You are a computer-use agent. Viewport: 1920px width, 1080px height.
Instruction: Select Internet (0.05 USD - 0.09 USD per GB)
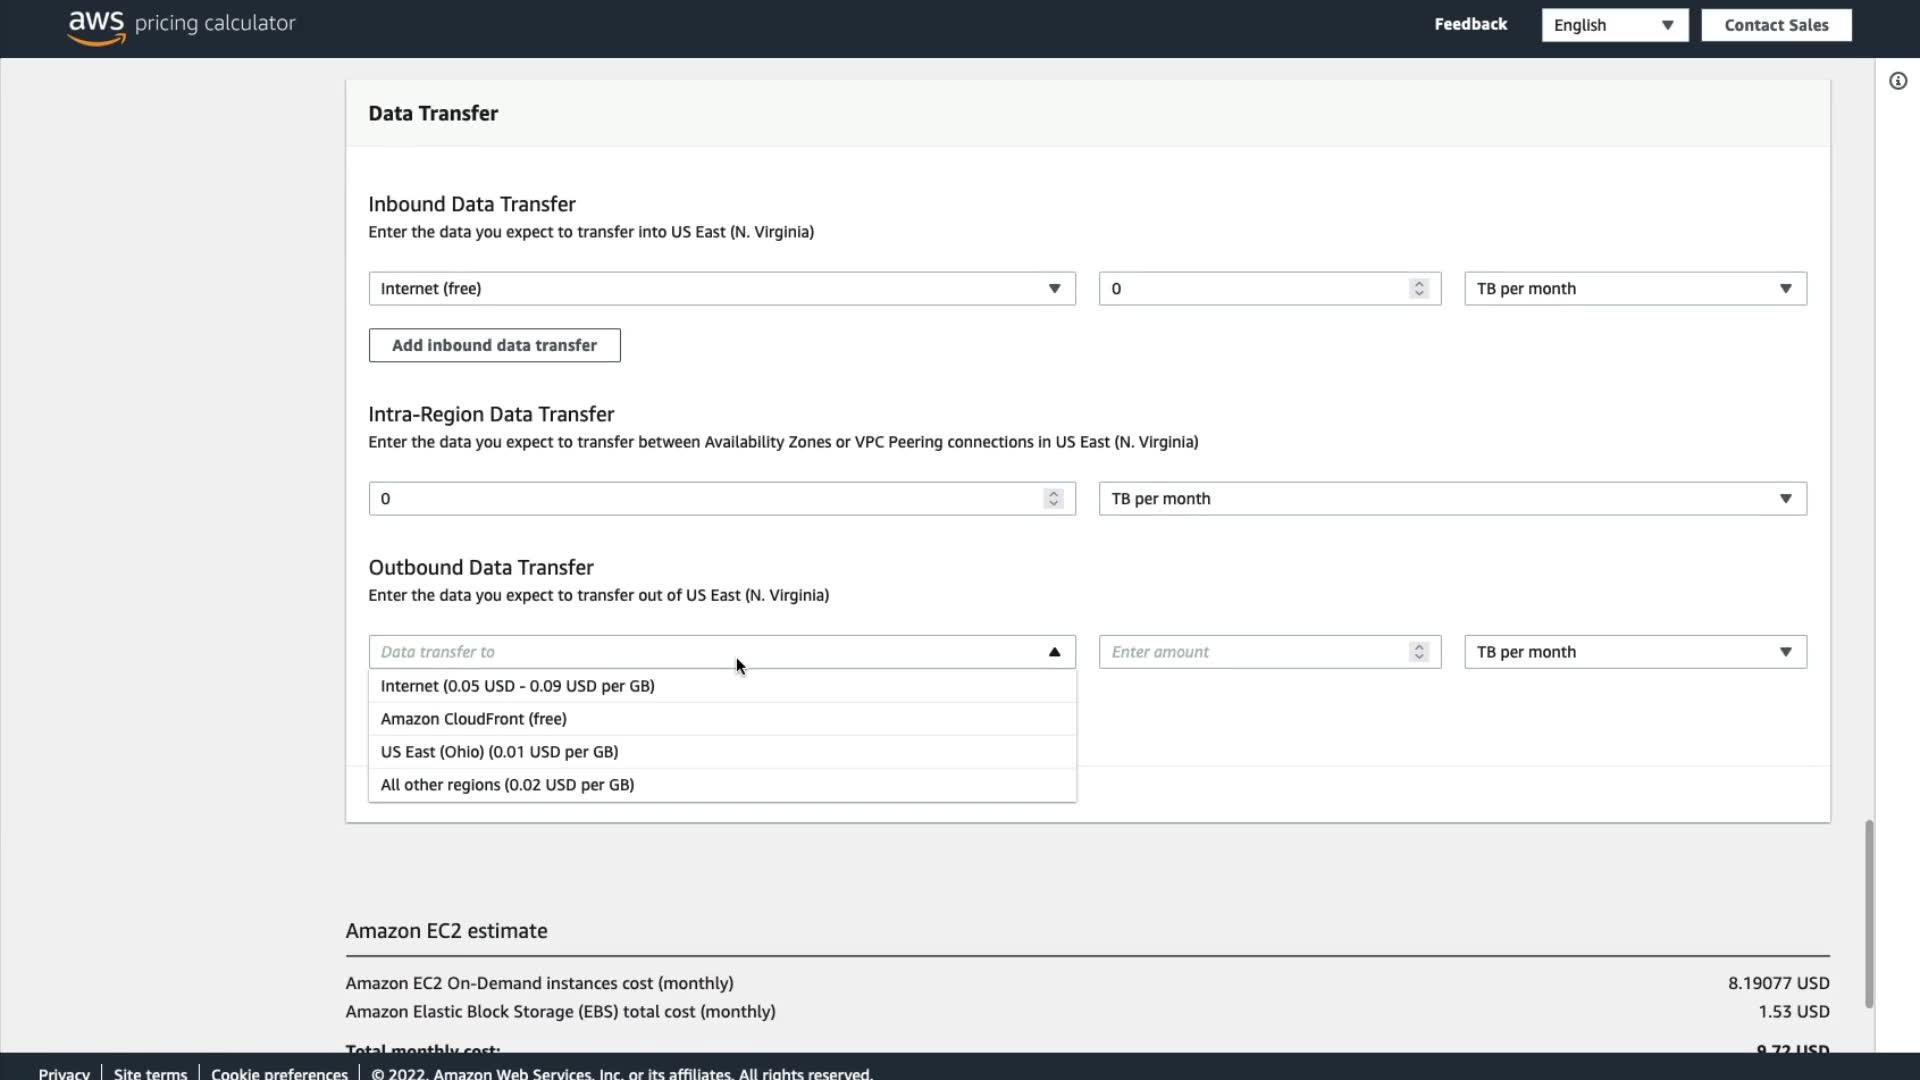pyautogui.click(x=517, y=686)
